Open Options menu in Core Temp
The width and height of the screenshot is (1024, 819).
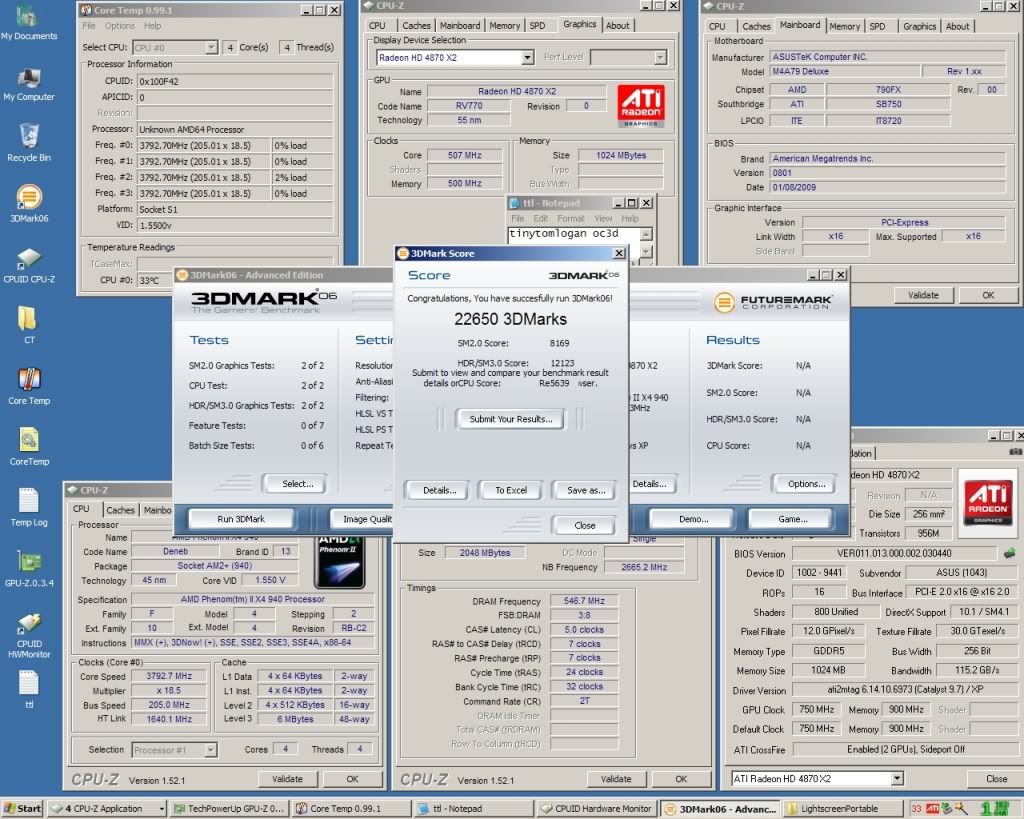tap(120, 26)
